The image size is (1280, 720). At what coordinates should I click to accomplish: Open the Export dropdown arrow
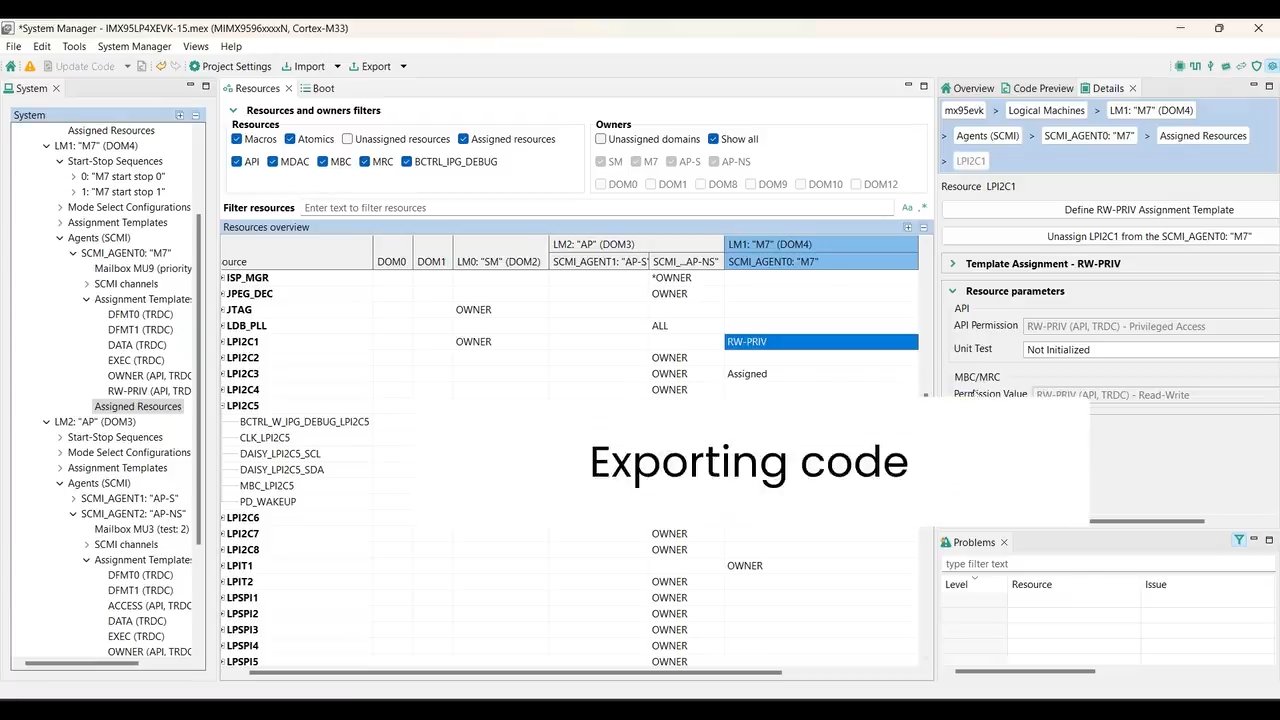coord(403,66)
